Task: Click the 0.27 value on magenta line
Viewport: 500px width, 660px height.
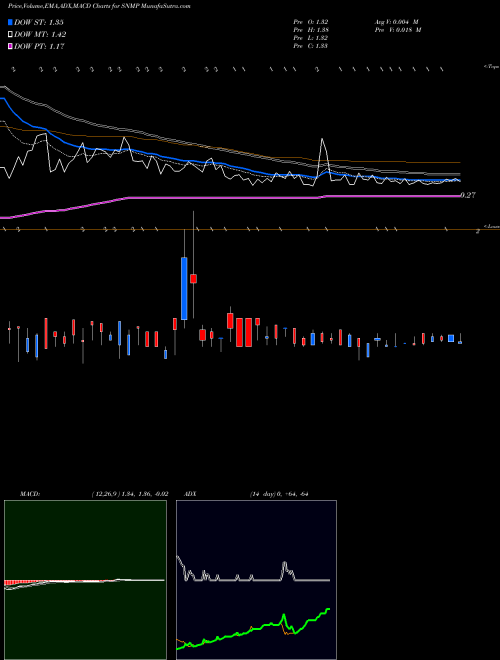Action: click(468, 195)
